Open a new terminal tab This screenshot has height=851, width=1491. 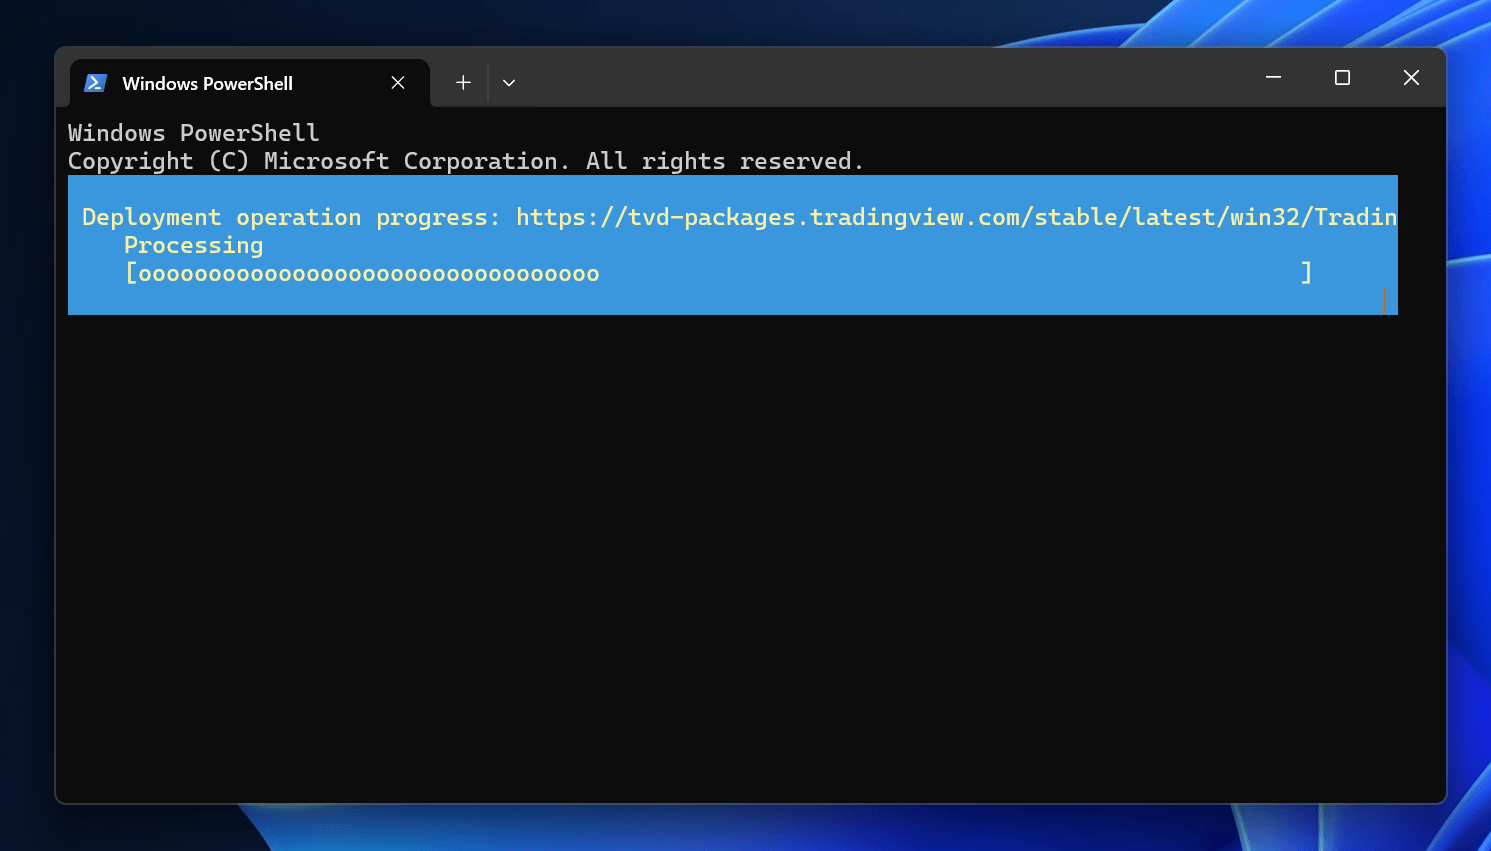click(463, 83)
